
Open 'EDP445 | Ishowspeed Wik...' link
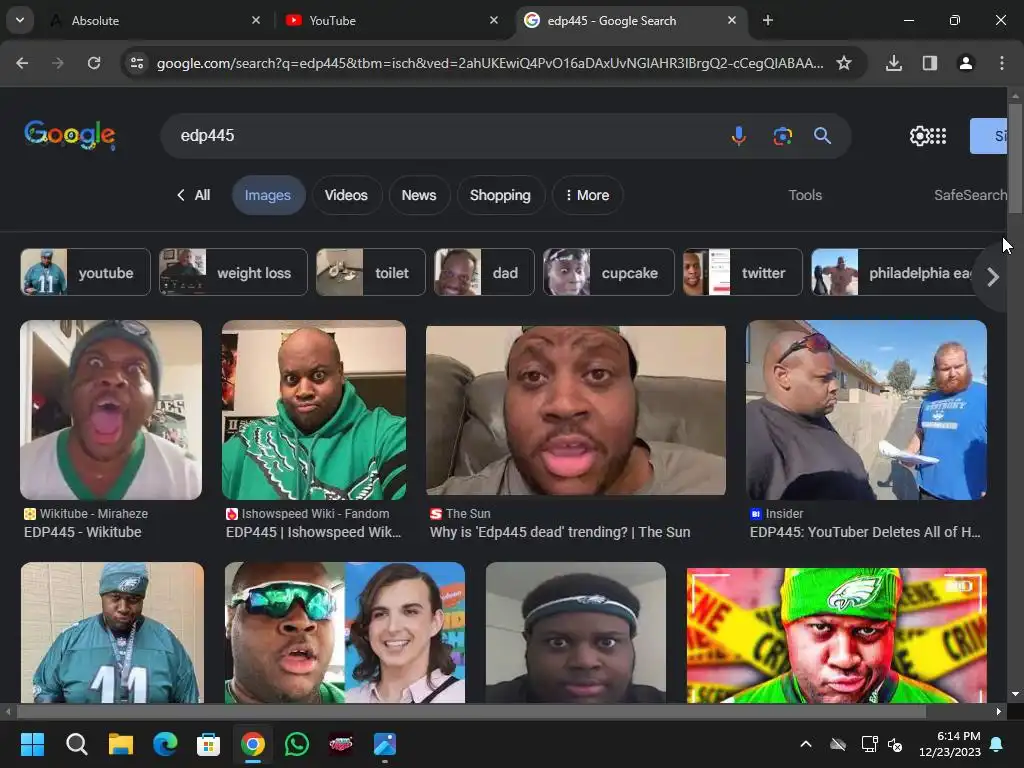coord(313,532)
